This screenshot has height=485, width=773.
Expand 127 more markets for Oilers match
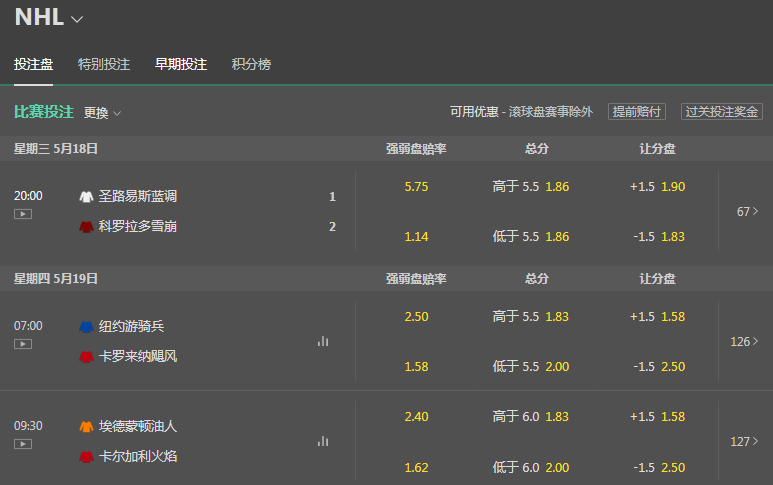(x=745, y=441)
